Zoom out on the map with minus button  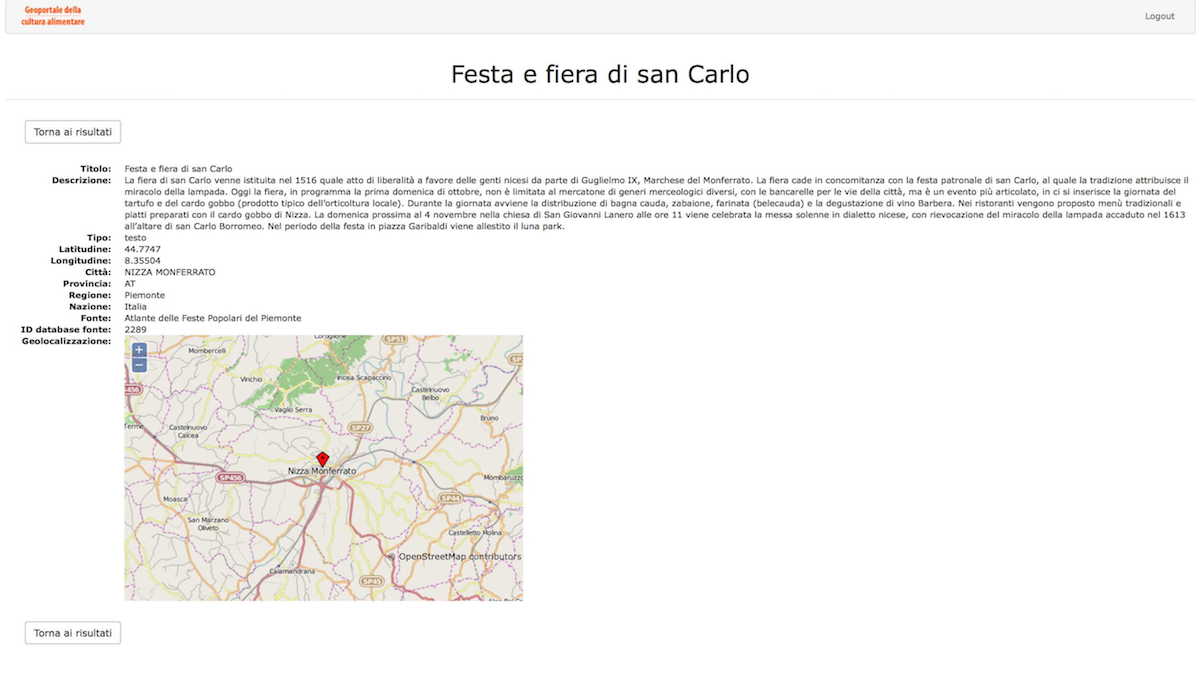(139, 366)
